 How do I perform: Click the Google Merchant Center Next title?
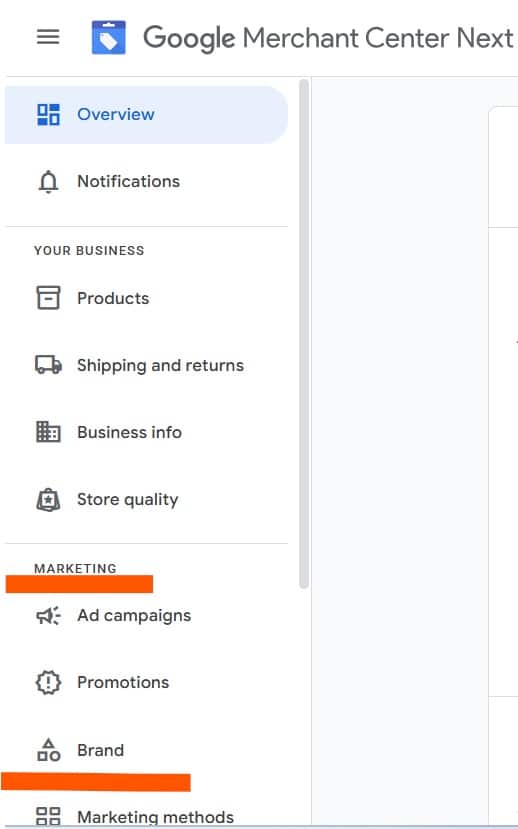tap(328, 39)
